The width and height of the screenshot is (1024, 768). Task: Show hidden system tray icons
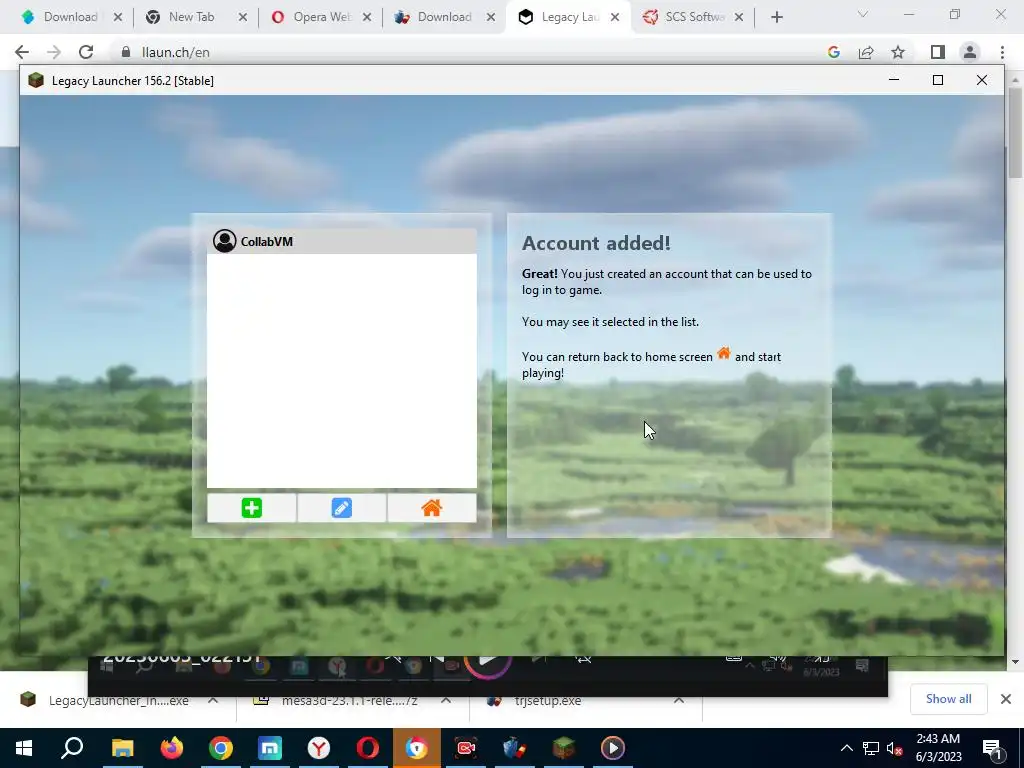pyautogui.click(x=846, y=748)
